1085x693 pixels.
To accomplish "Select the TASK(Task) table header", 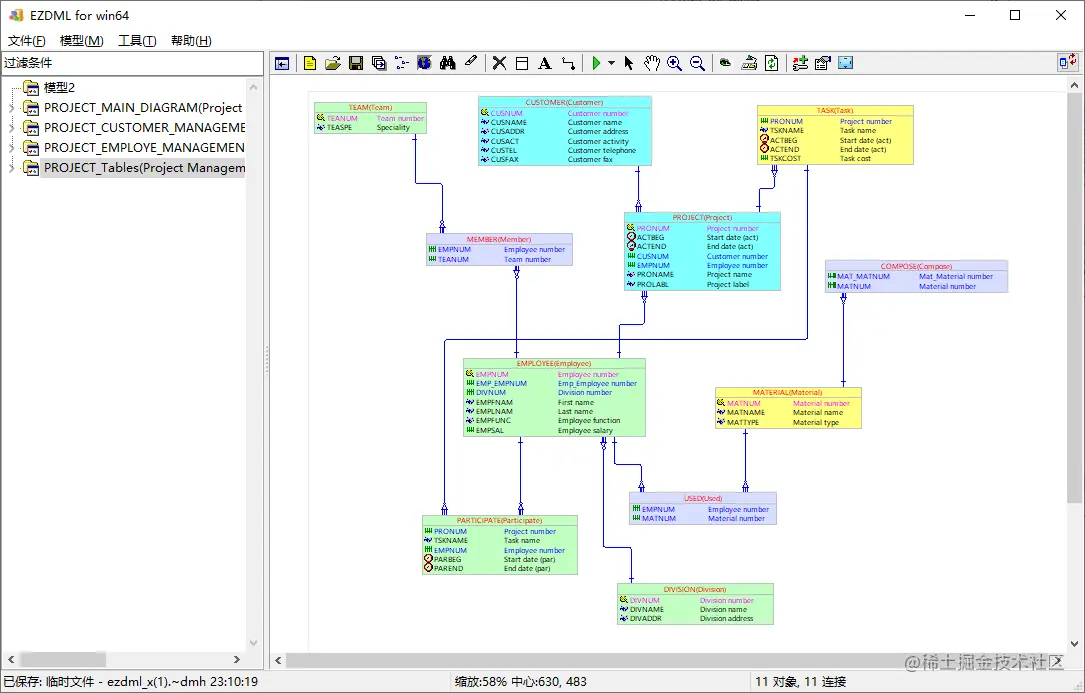I will (x=835, y=110).
